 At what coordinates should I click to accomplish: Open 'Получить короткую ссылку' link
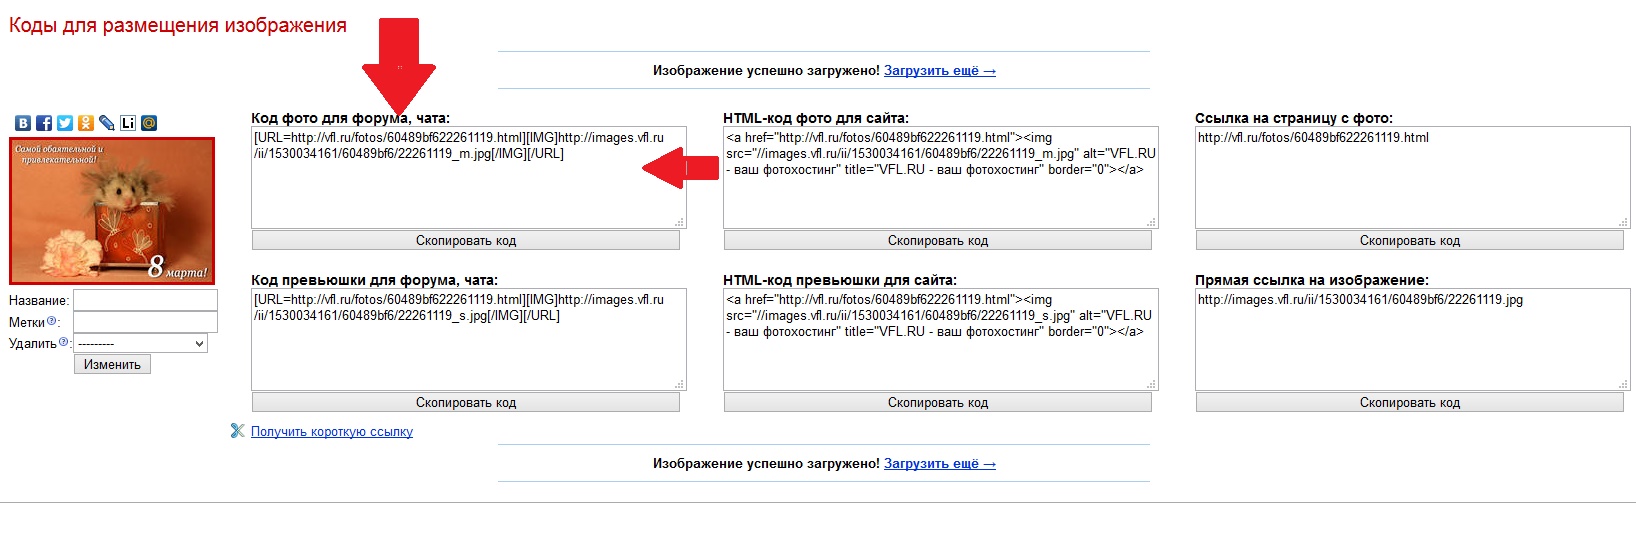coord(332,432)
